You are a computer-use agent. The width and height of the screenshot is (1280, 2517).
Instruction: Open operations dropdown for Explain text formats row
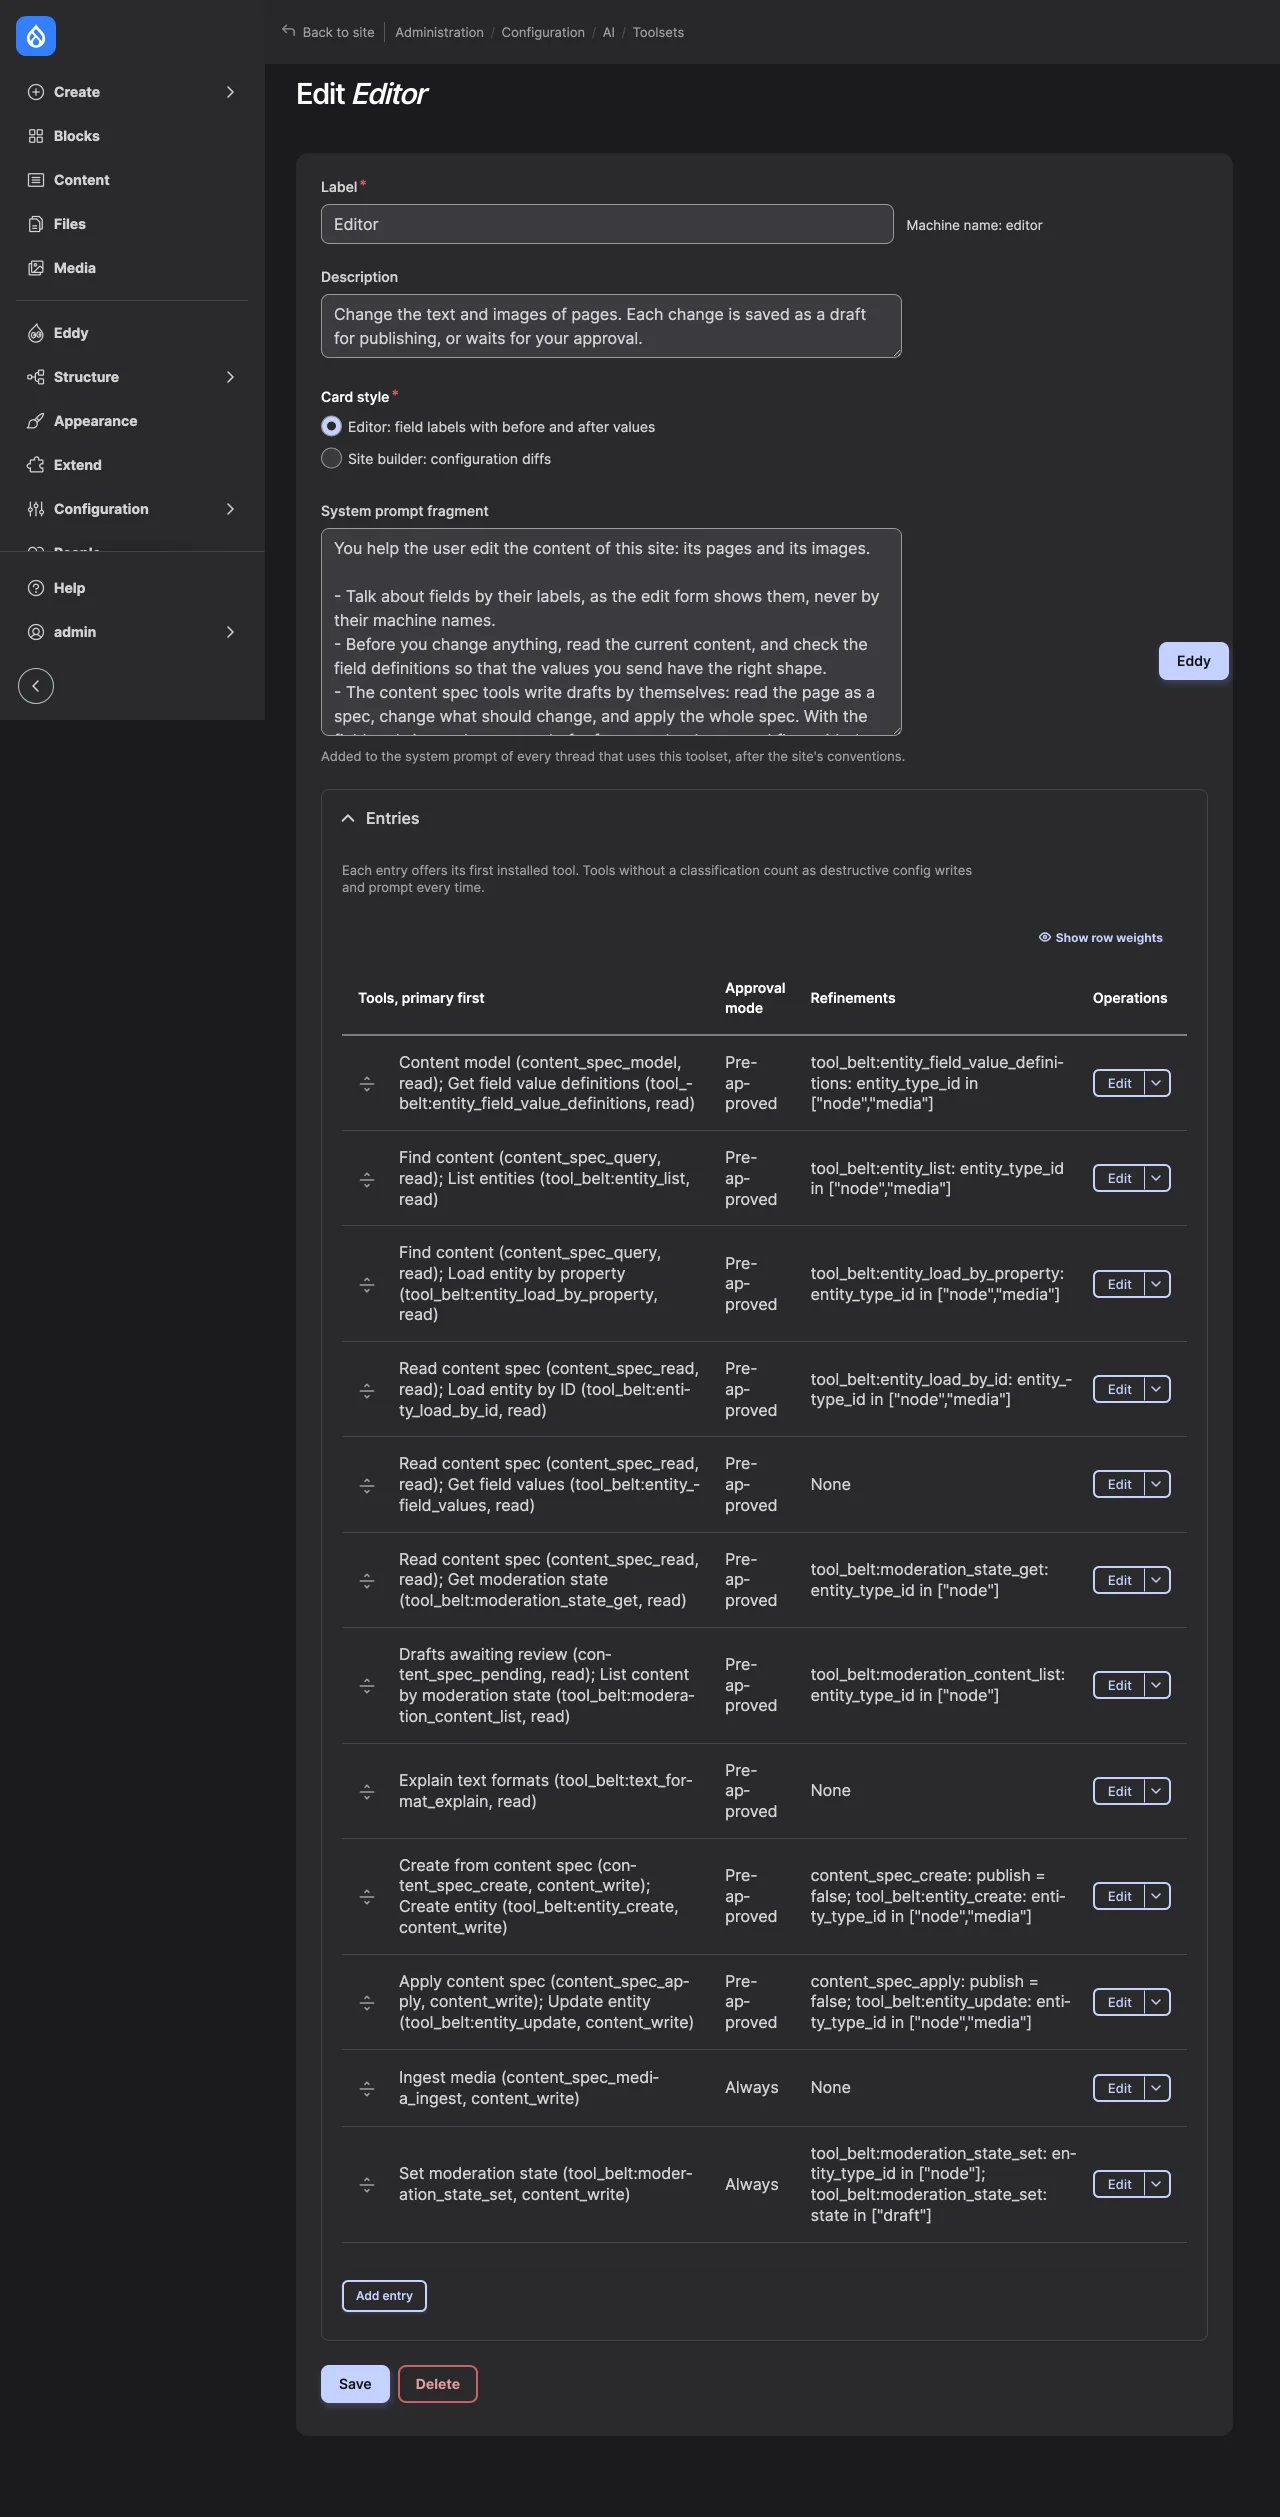1157,1791
